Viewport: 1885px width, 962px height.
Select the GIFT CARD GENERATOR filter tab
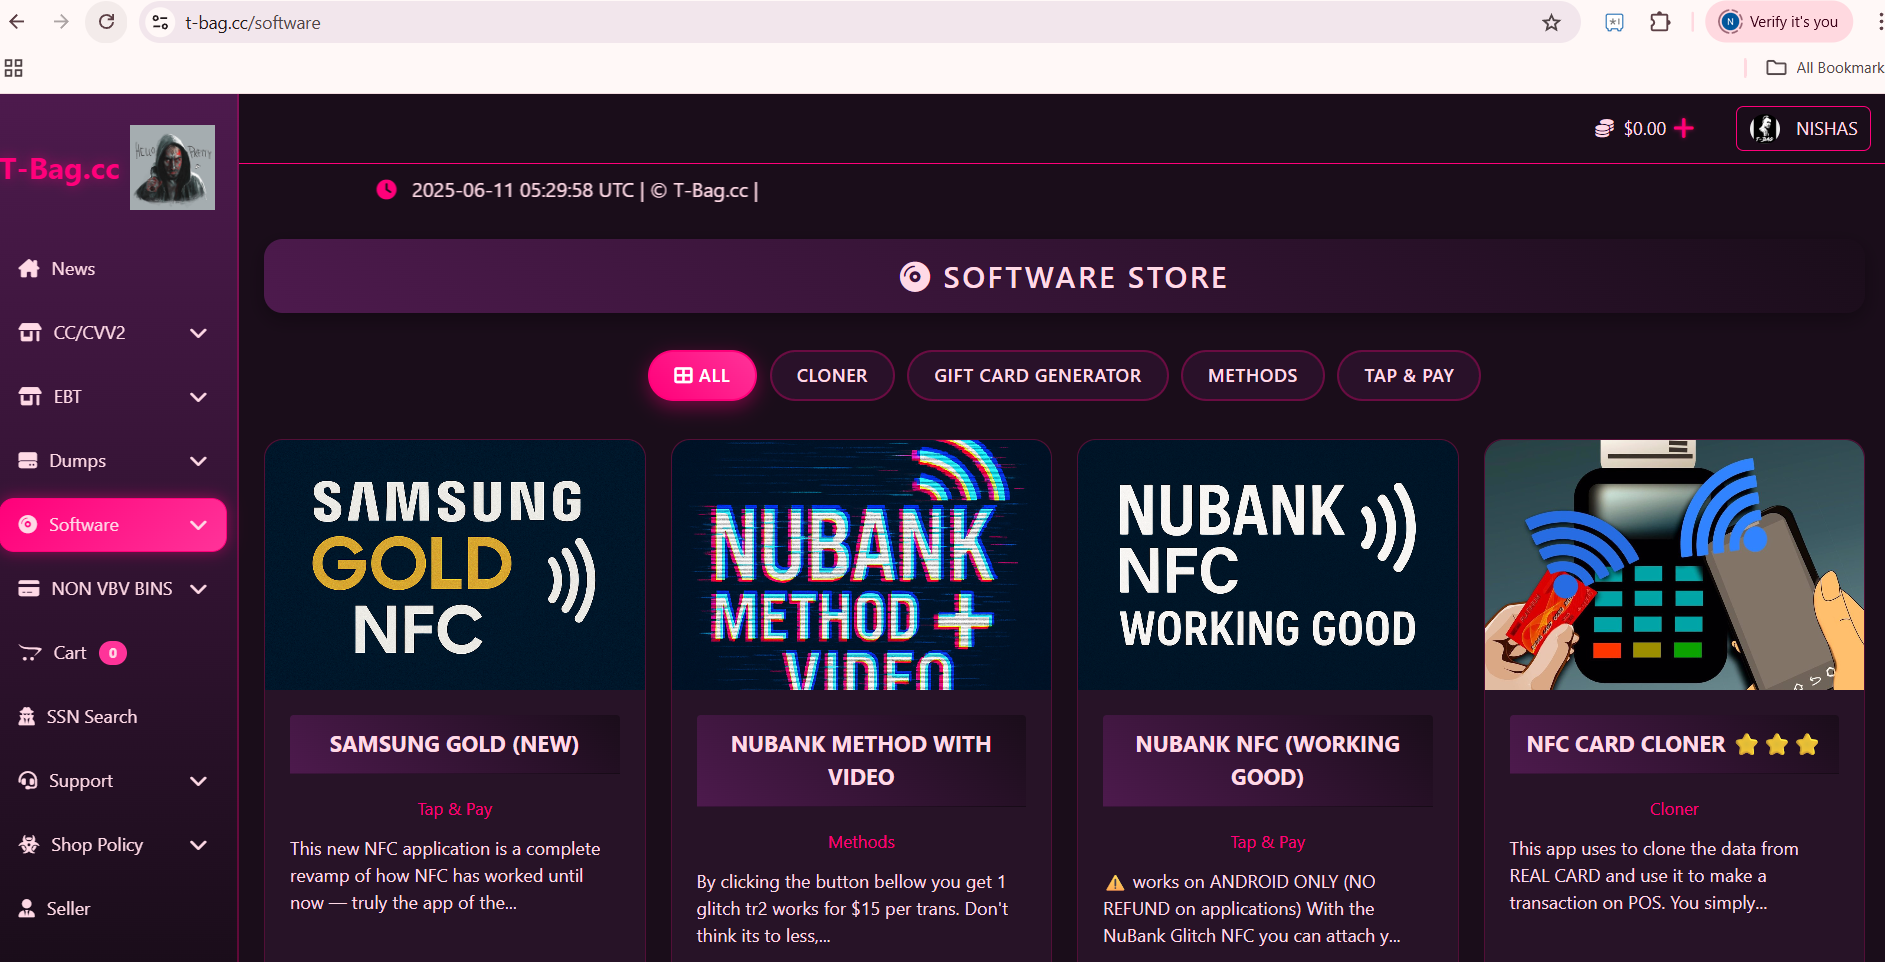1037,375
